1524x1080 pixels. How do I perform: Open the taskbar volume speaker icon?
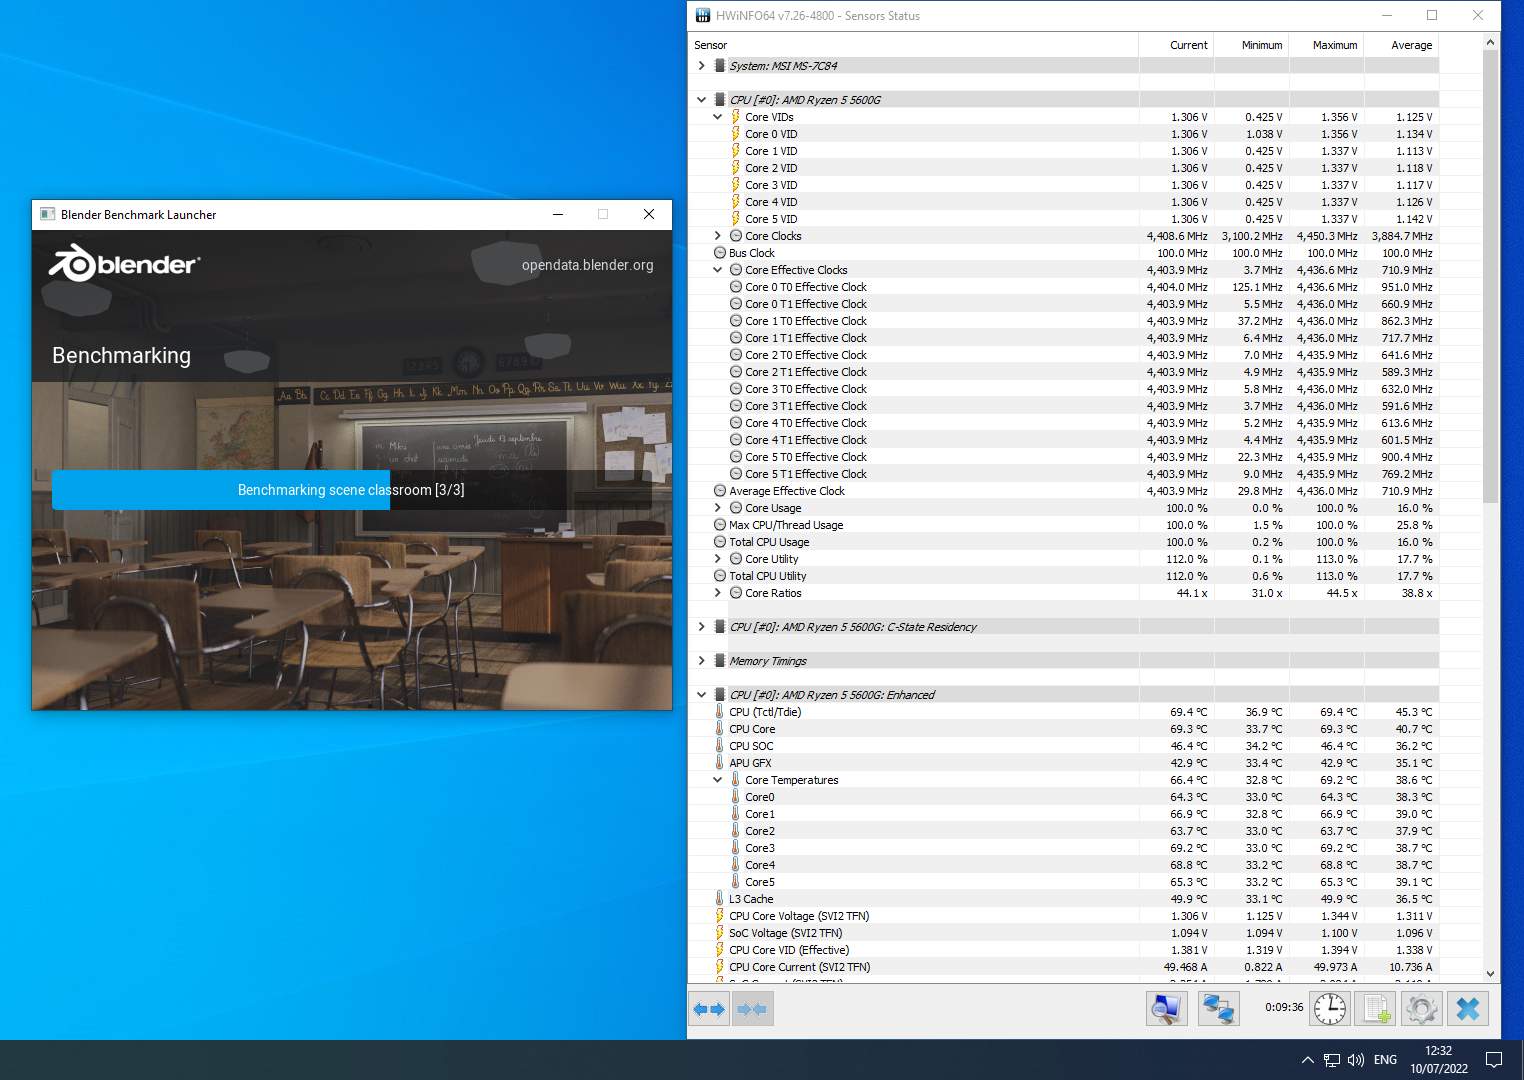[x=1356, y=1060]
